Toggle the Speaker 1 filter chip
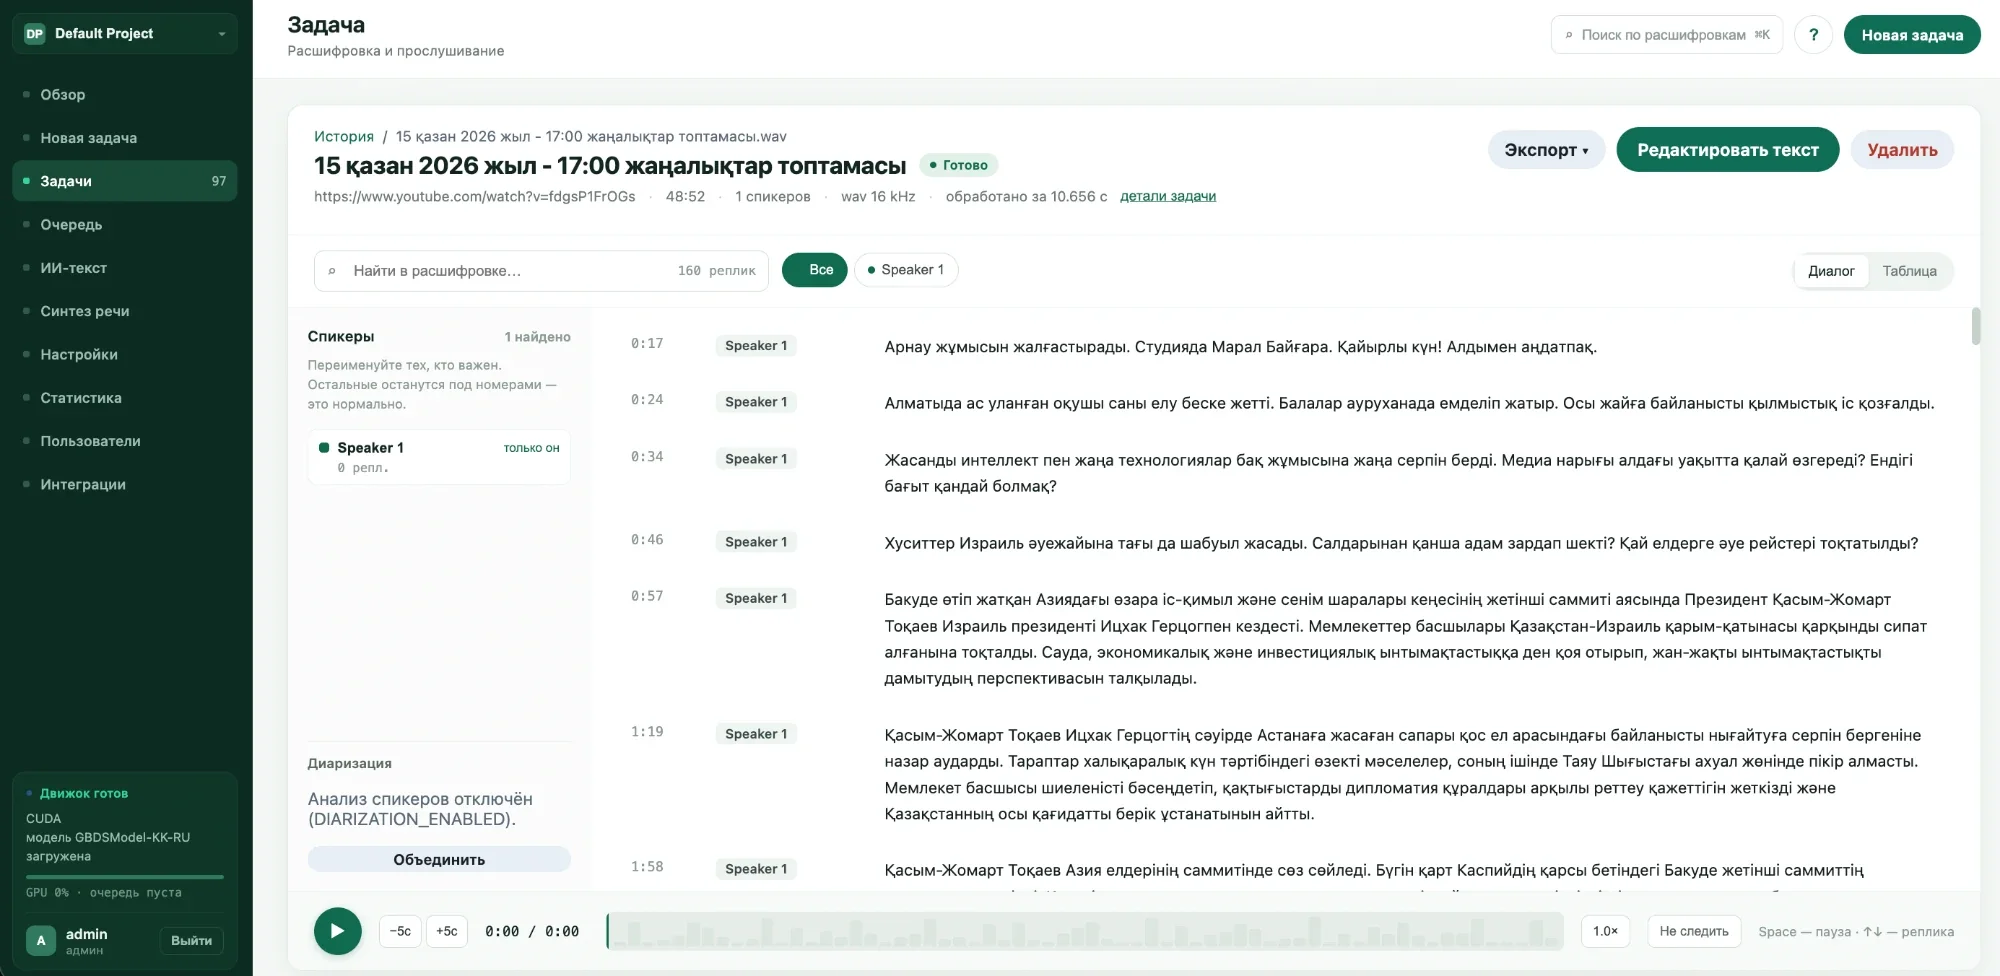 [906, 270]
